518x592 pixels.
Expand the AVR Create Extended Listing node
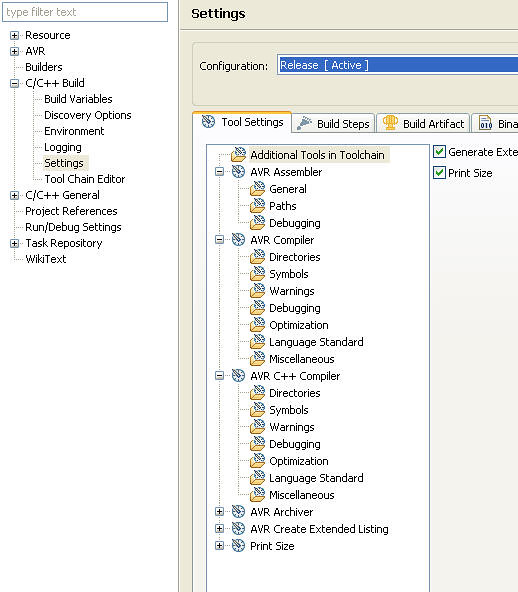coord(219,529)
